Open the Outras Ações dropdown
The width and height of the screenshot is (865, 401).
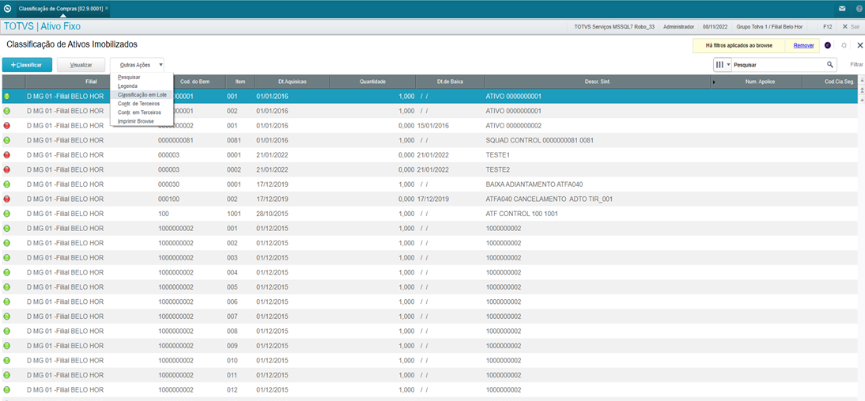pyautogui.click(x=137, y=65)
